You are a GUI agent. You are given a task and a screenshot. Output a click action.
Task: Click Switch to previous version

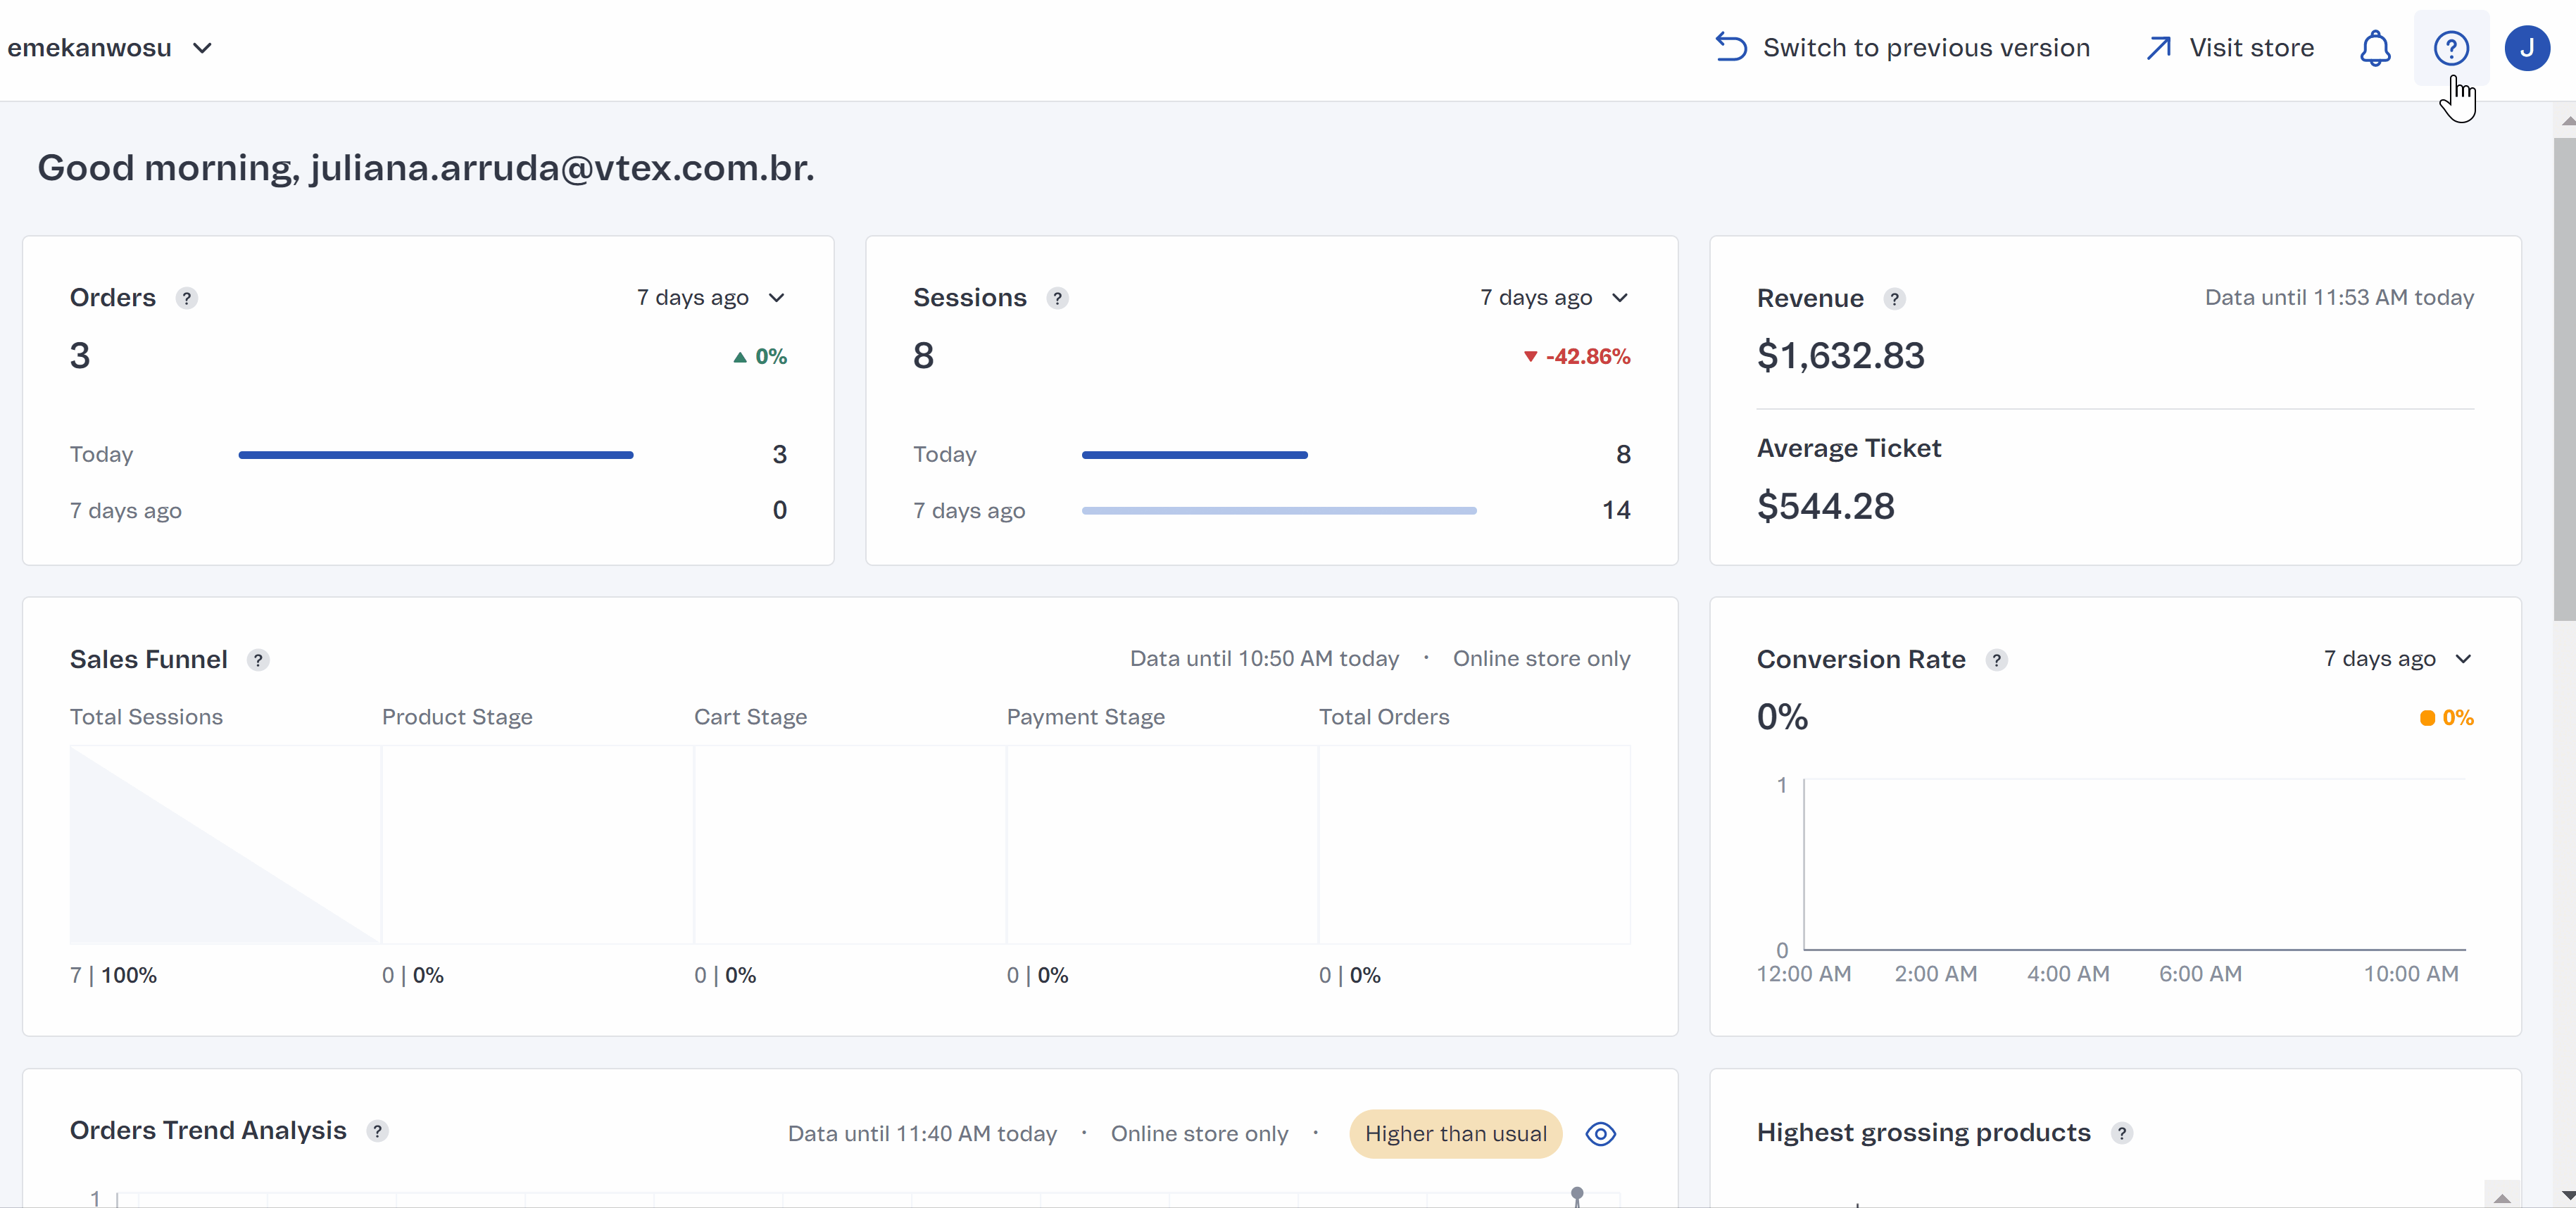pyautogui.click(x=1902, y=48)
